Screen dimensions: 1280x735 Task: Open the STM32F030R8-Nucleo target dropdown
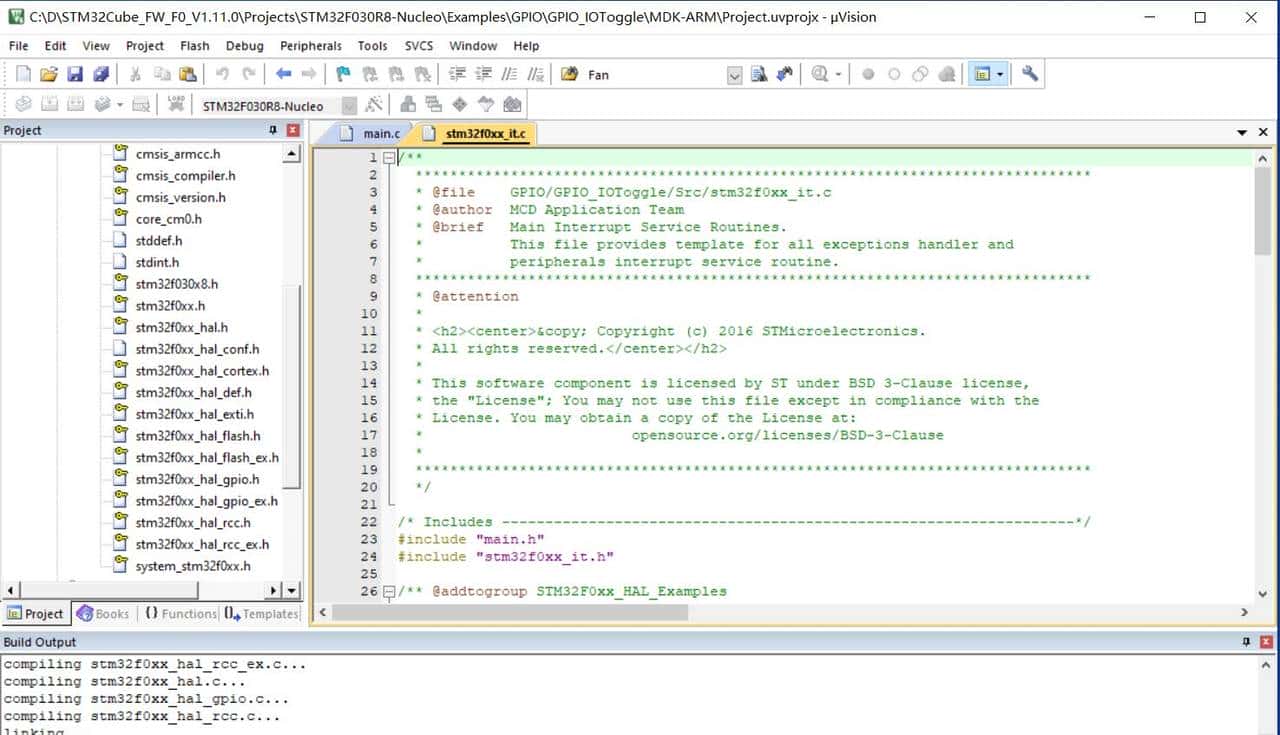point(348,106)
